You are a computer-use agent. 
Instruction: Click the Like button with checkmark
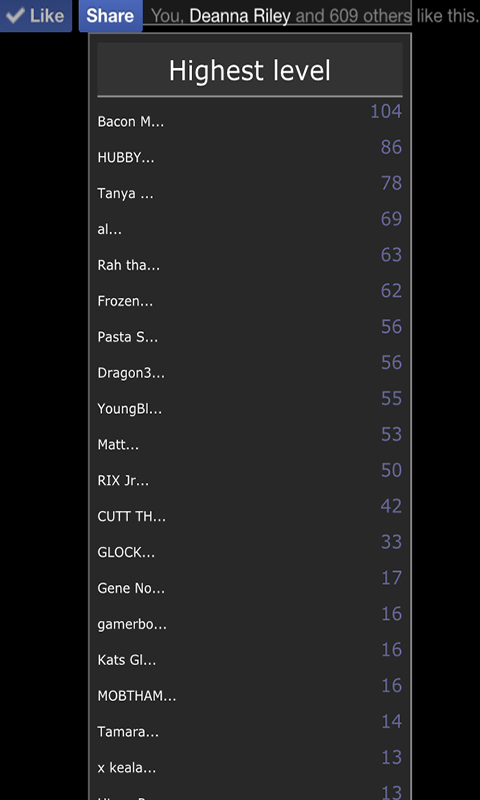tap(36, 16)
